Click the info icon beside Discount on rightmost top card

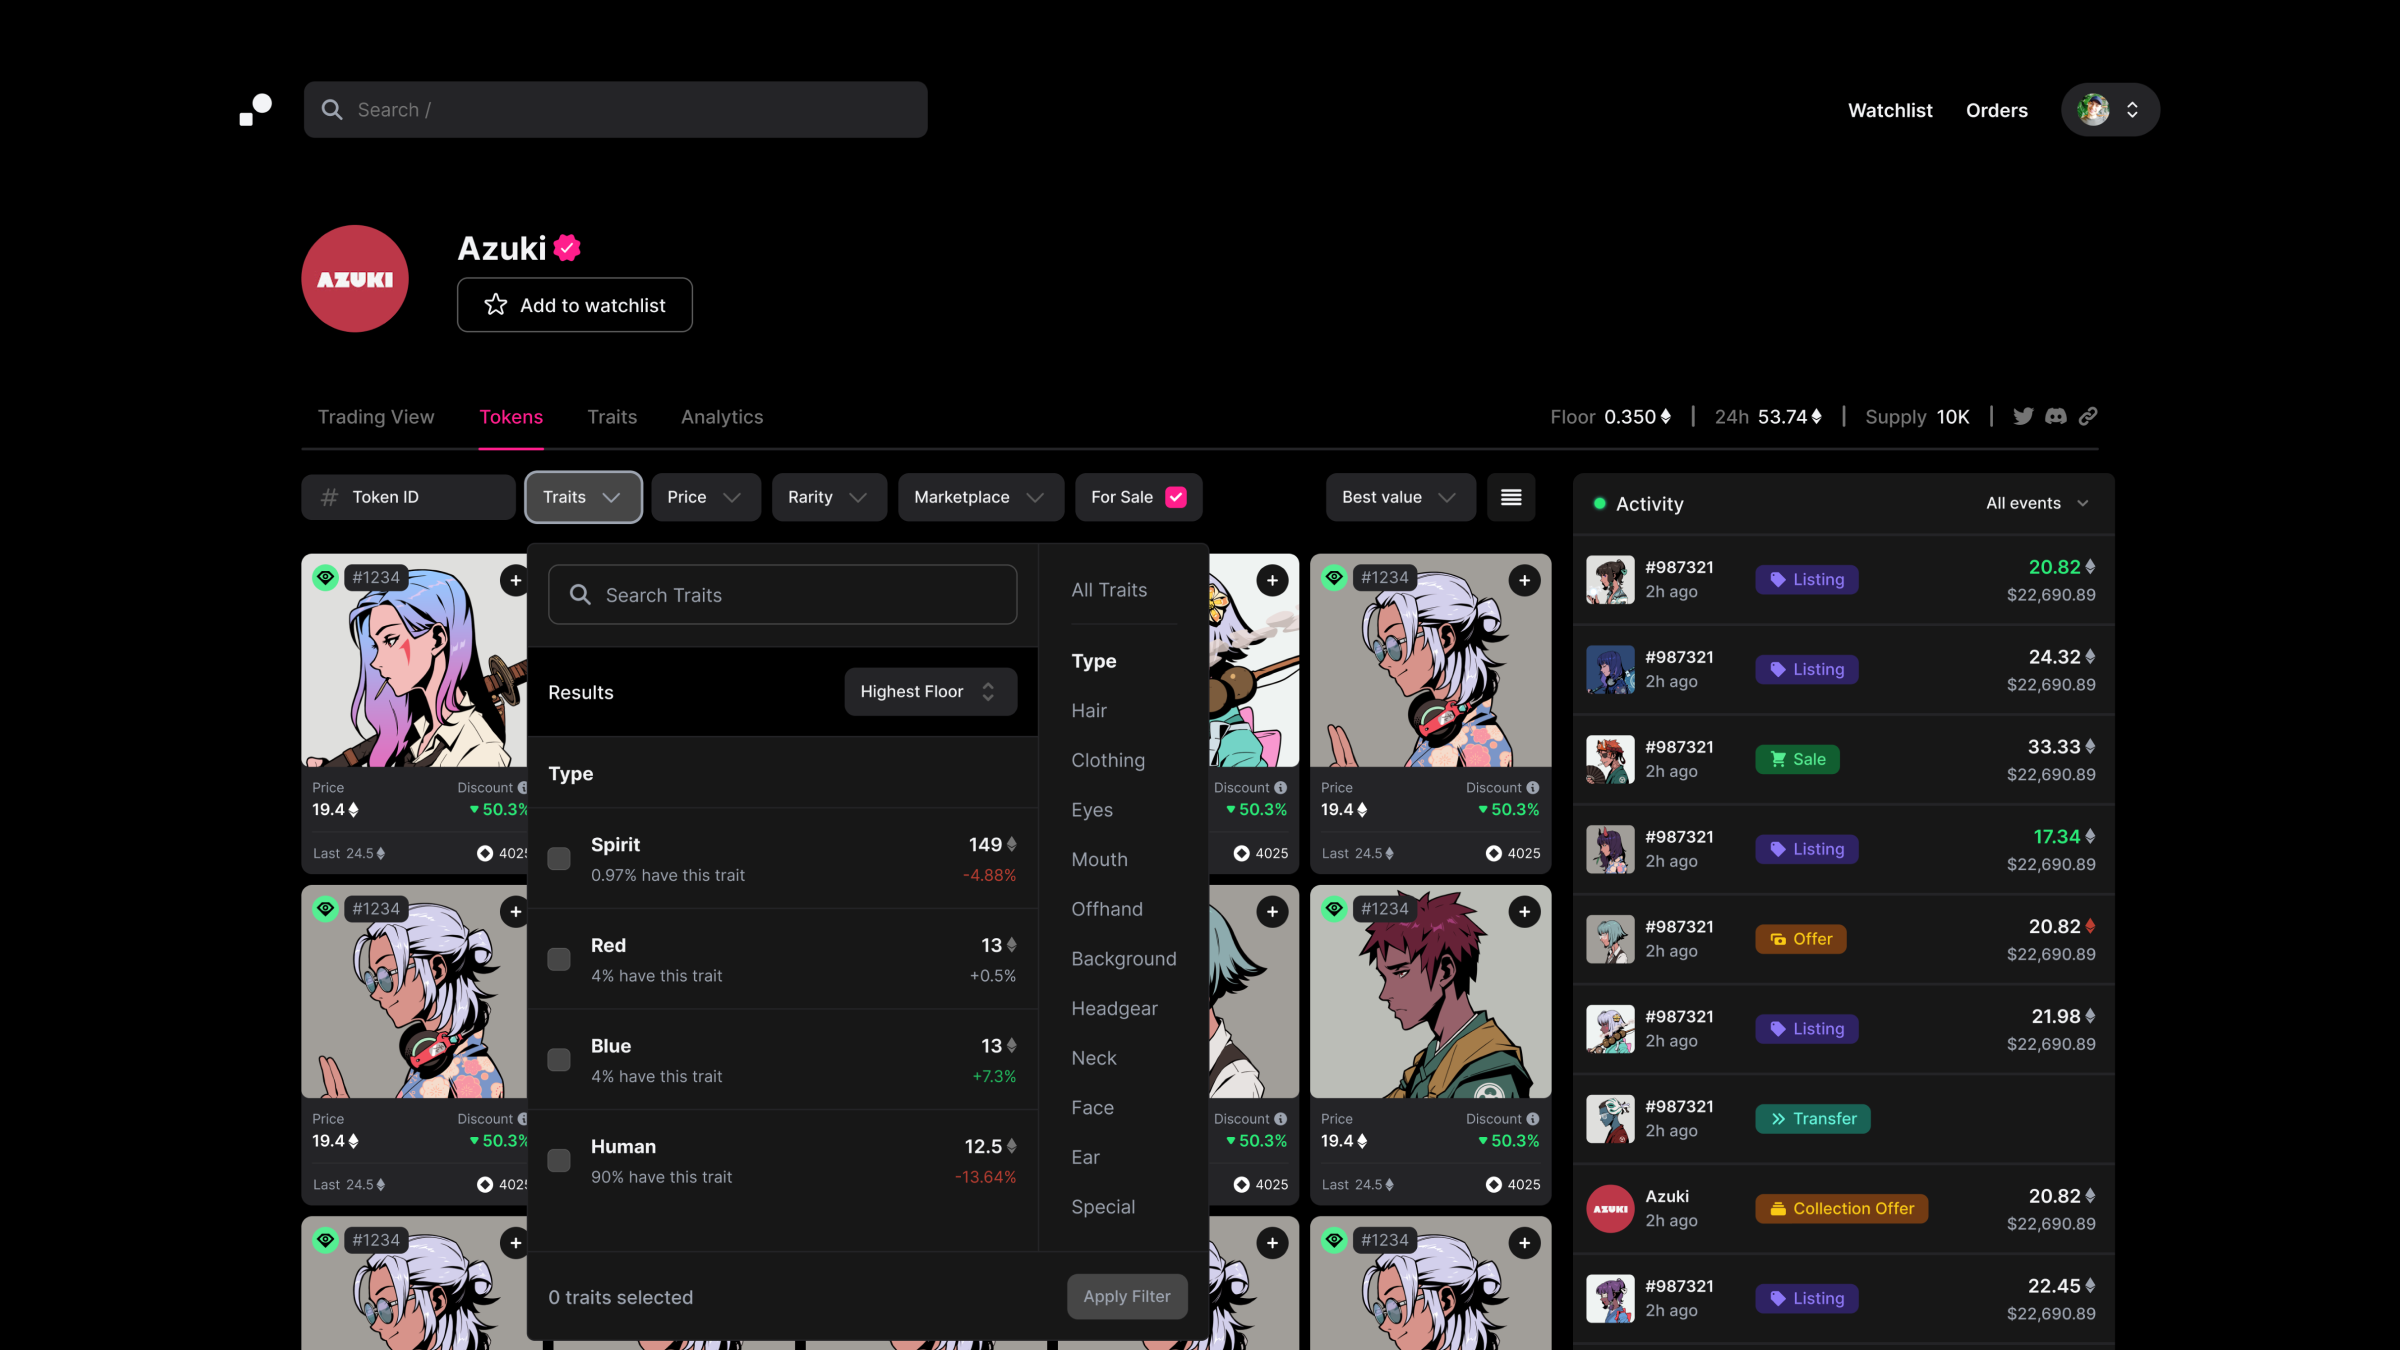click(1533, 788)
